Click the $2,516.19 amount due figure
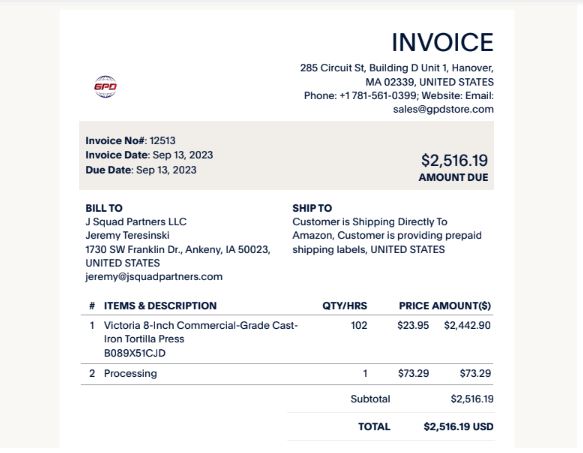 click(454, 160)
